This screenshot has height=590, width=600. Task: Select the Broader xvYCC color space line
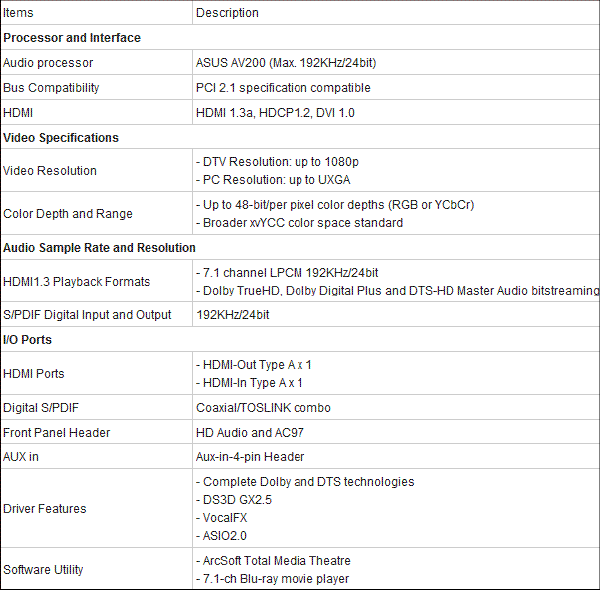pos(299,222)
